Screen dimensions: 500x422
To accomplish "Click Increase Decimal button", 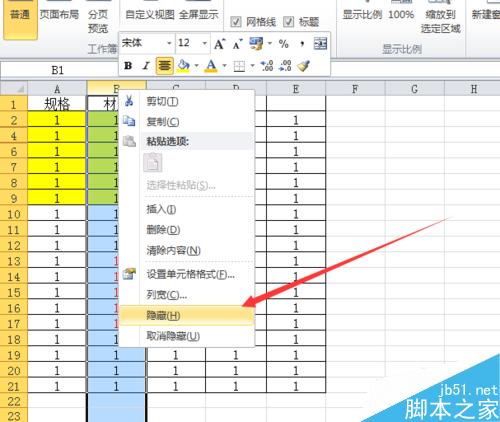I will [267, 66].
